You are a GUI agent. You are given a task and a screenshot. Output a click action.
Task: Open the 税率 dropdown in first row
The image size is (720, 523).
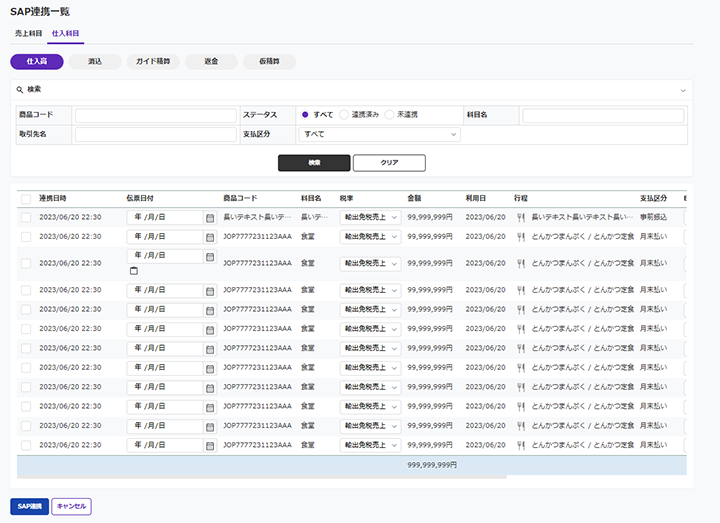click(x=370, y=217)
